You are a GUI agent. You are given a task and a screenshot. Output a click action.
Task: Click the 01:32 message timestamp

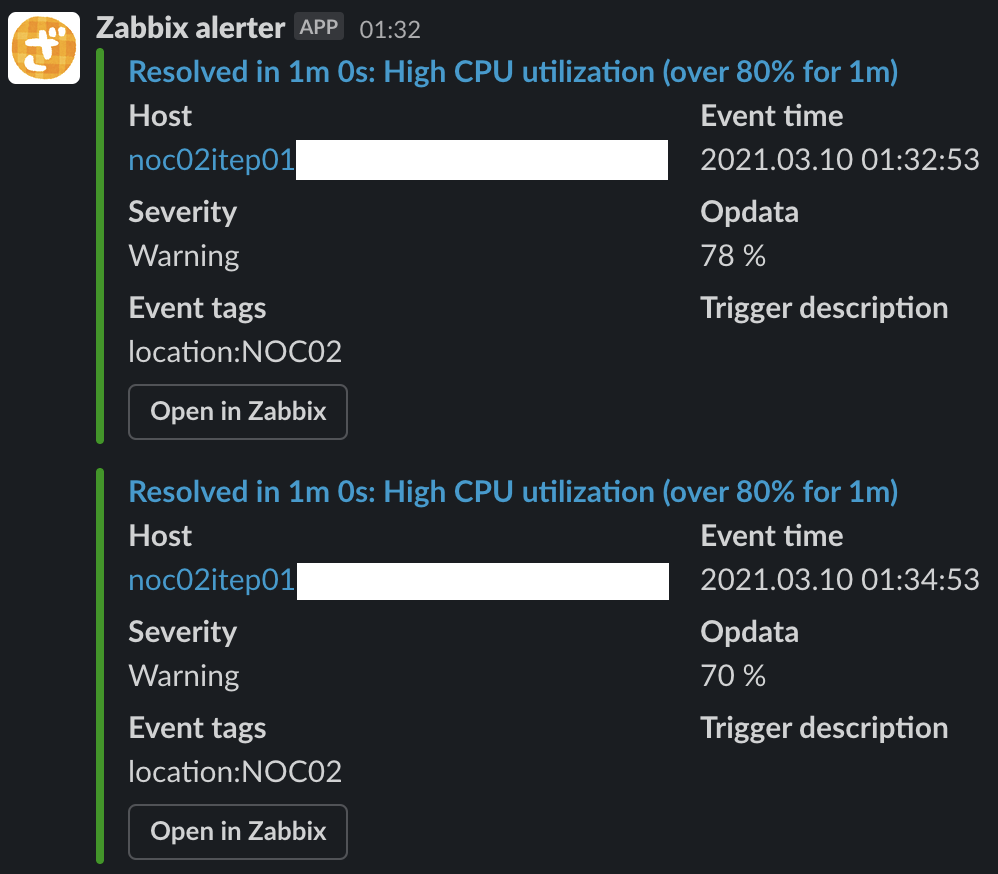click(390, 29)
